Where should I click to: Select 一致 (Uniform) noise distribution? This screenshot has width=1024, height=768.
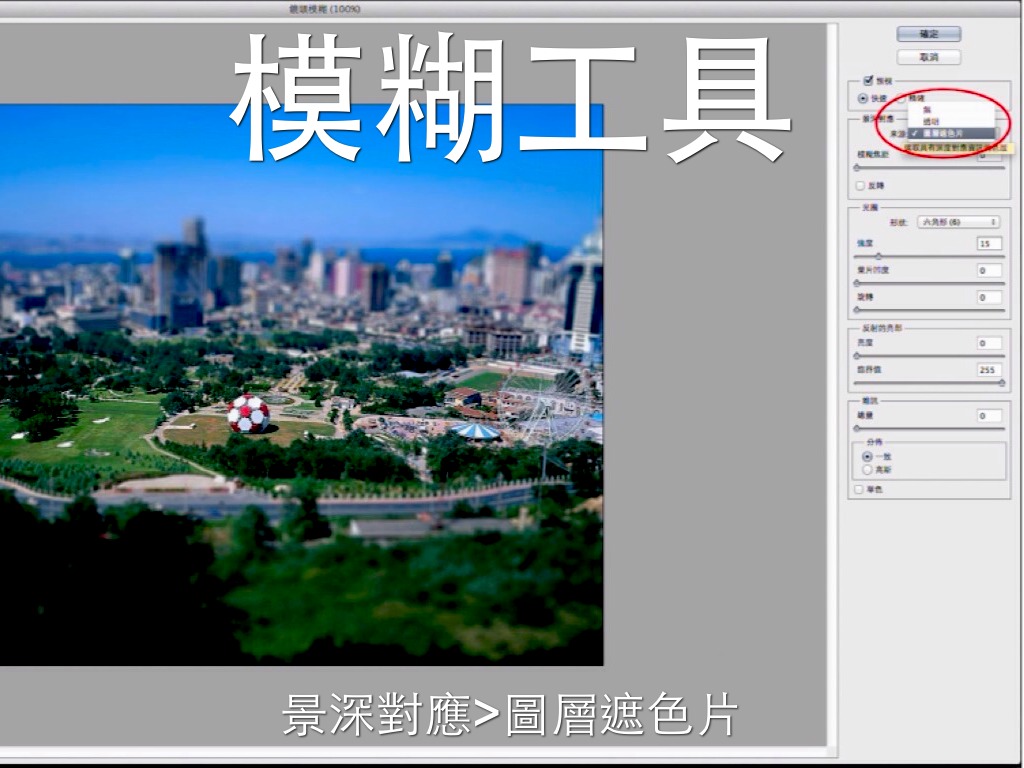[x=867, y=456]
